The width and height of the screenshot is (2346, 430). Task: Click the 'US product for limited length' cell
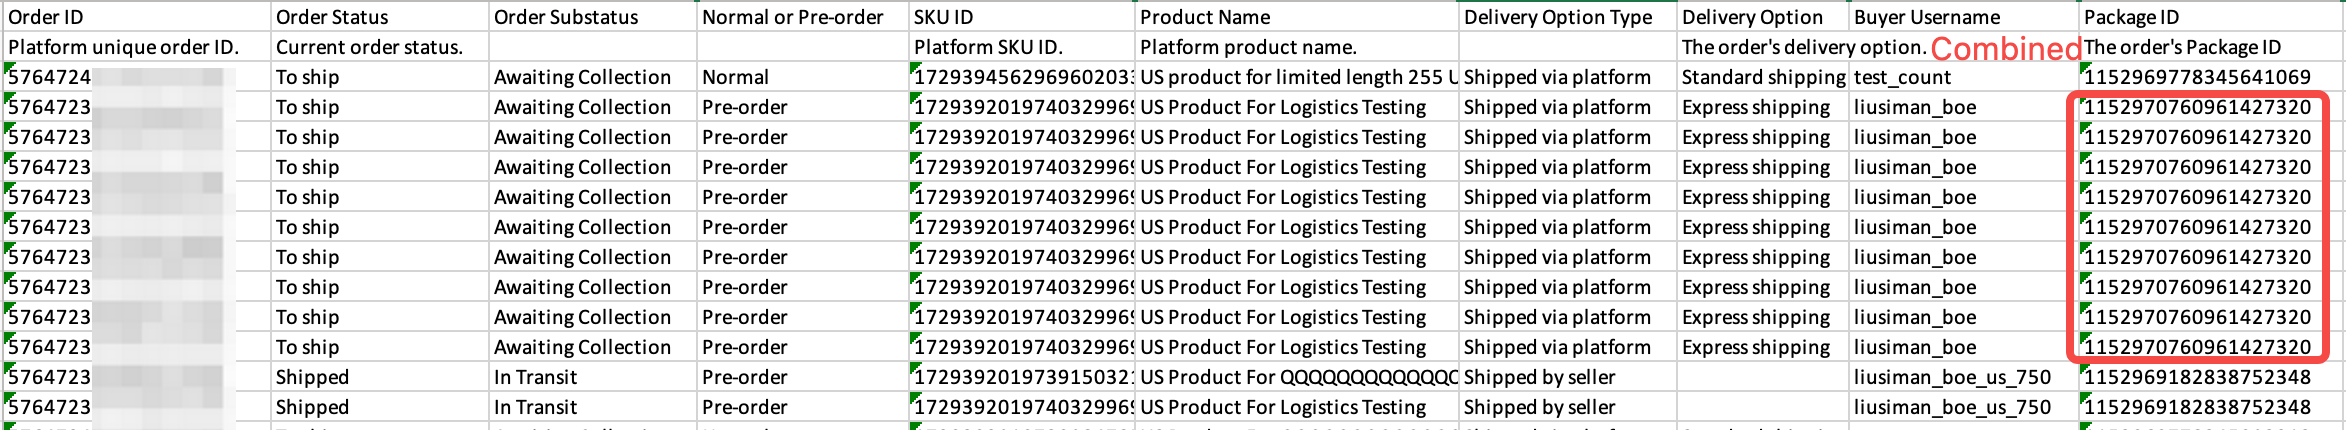[x=1296, y=77]
